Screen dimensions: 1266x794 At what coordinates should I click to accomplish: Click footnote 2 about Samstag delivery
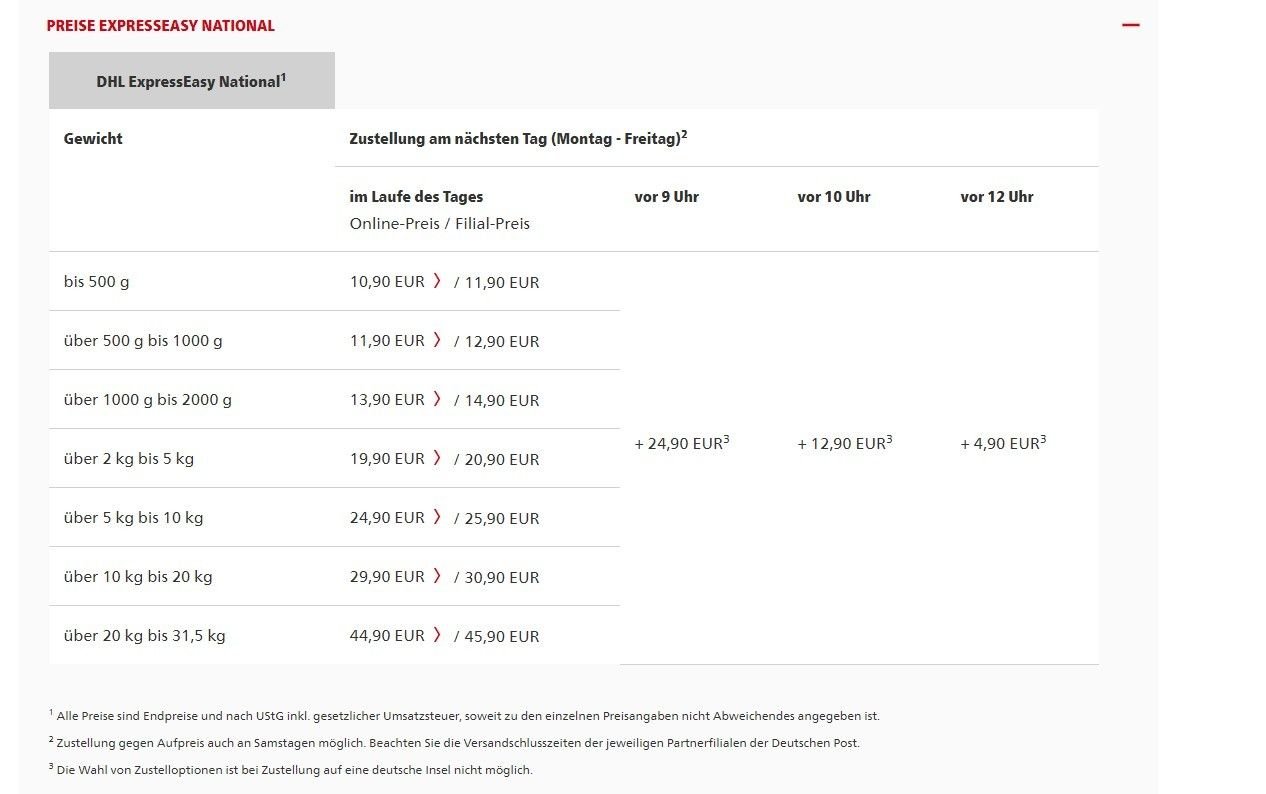tap(454, 743)
